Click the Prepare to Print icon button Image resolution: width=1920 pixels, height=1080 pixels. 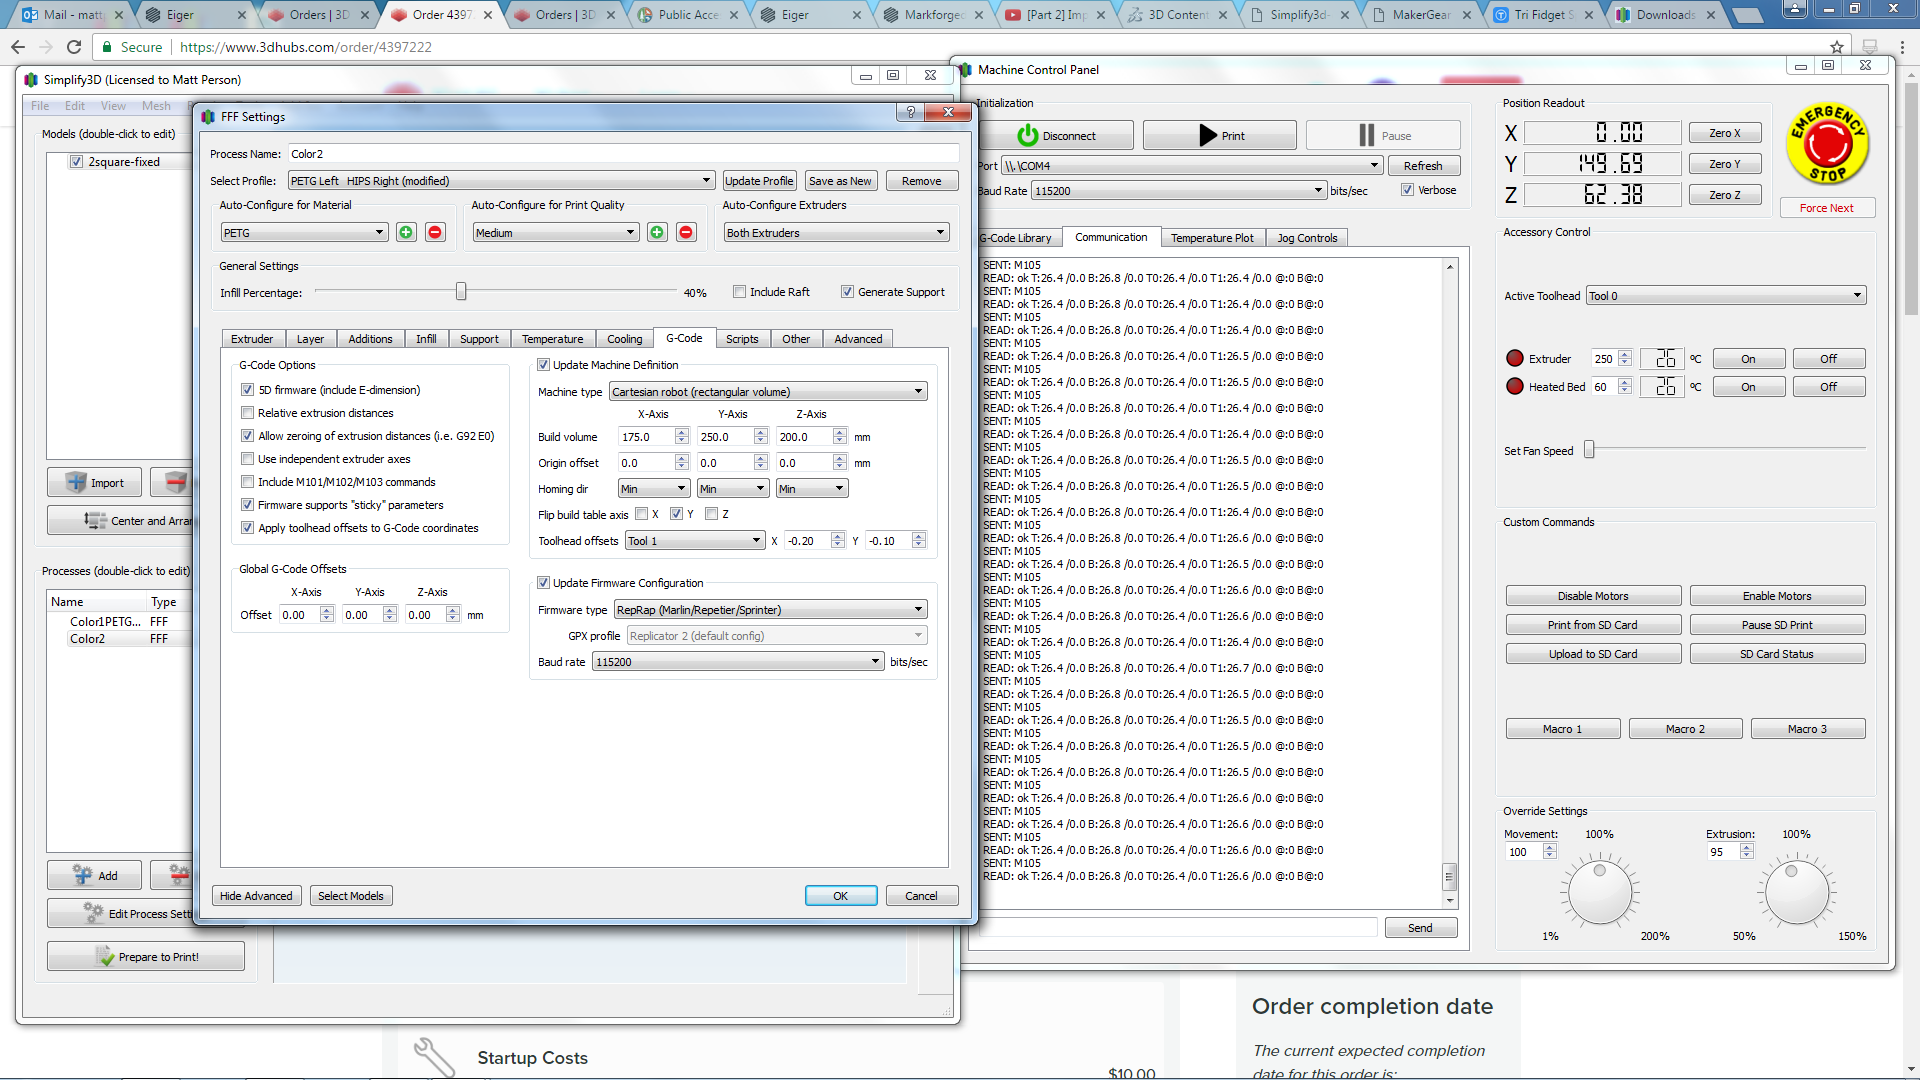[x=146, y=957]
